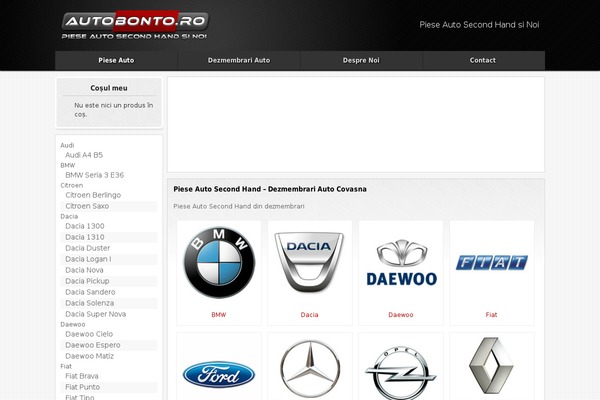This screenshot has height=400, width=600.
Task: Click the 'Nu este nici un produs' cart message
Action: point(114,110)
